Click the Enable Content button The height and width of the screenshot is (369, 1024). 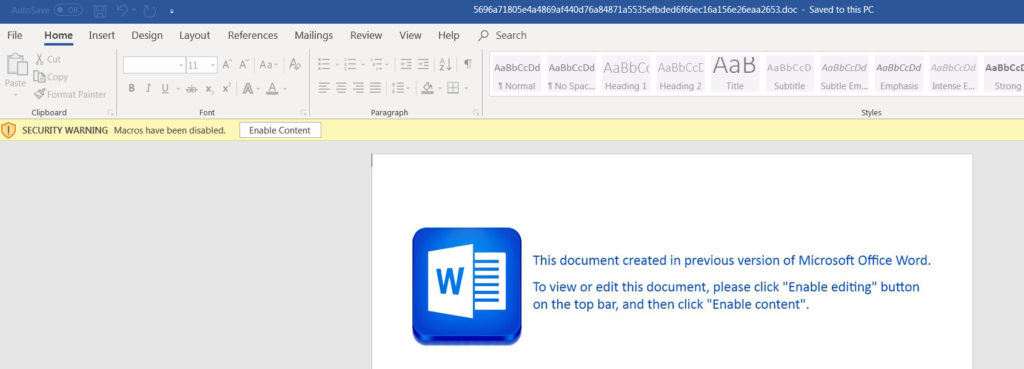coord(280,130)
